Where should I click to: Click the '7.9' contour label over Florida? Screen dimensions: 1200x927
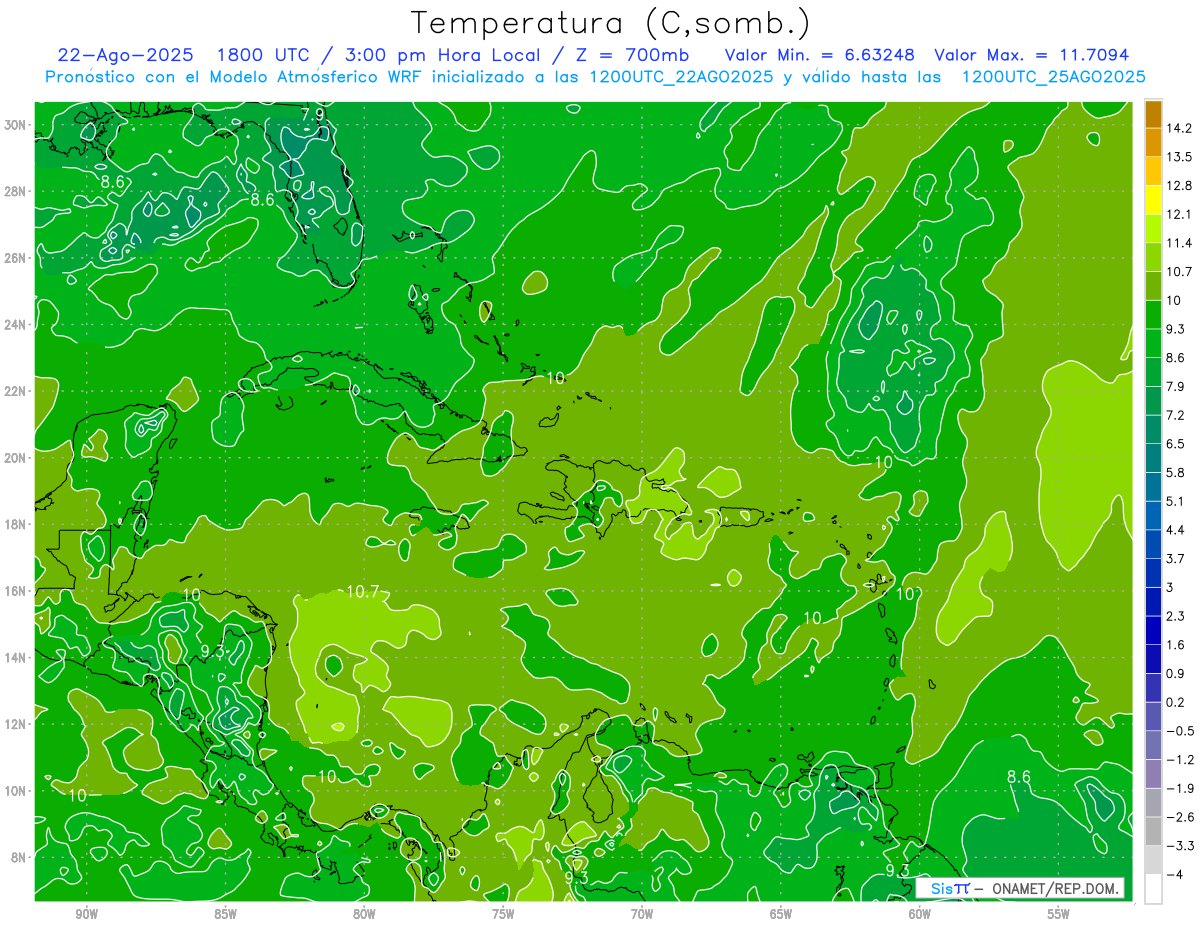(x=313, y=115)
